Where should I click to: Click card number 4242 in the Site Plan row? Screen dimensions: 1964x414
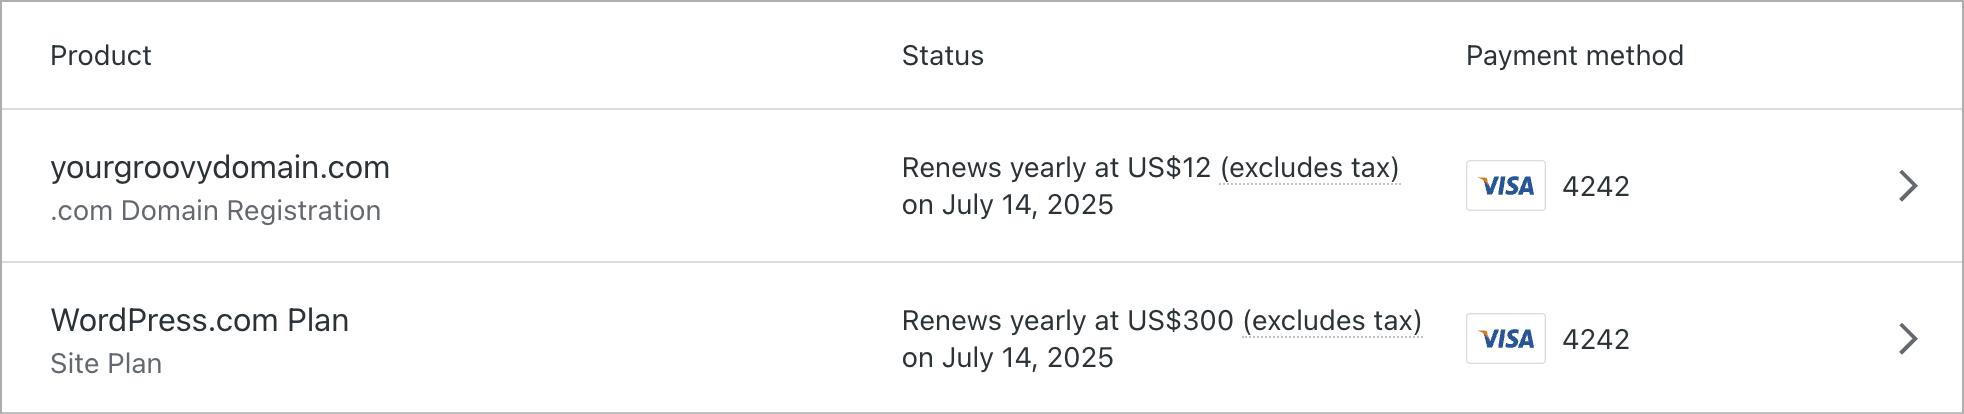[x=1596, y=340]
